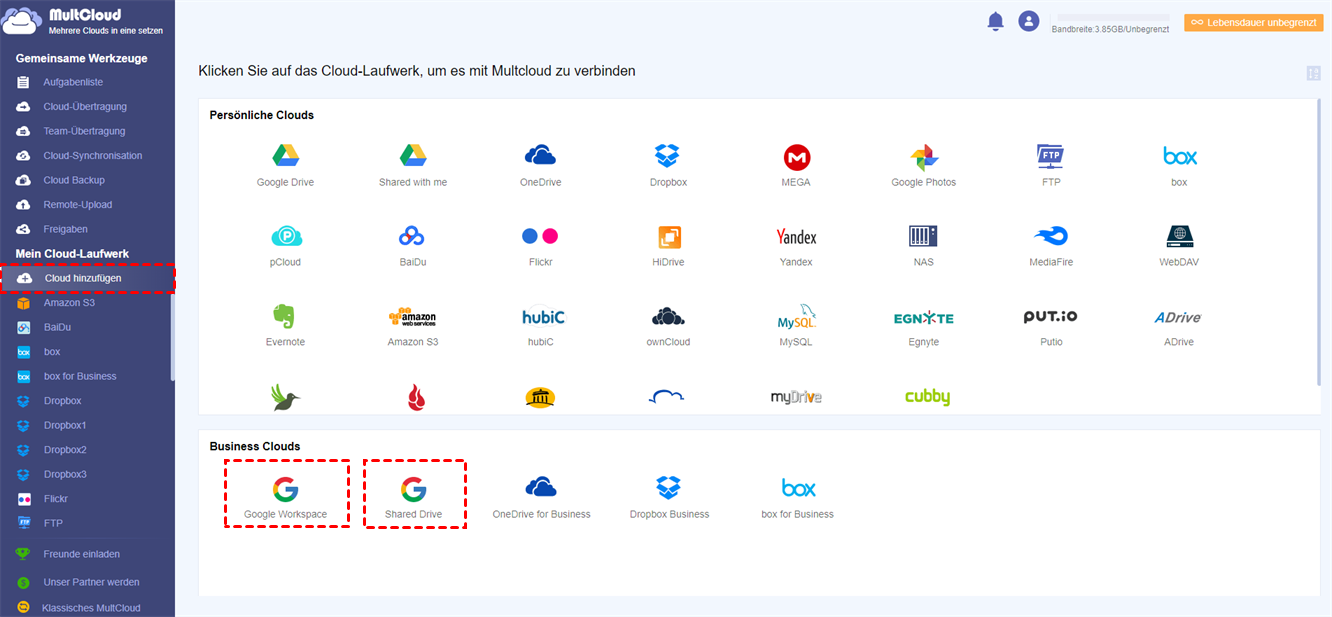Click the Persönliche Clouds panel scrollbar
Viewport: 1332px width, 617px height.
point(1321,244)
